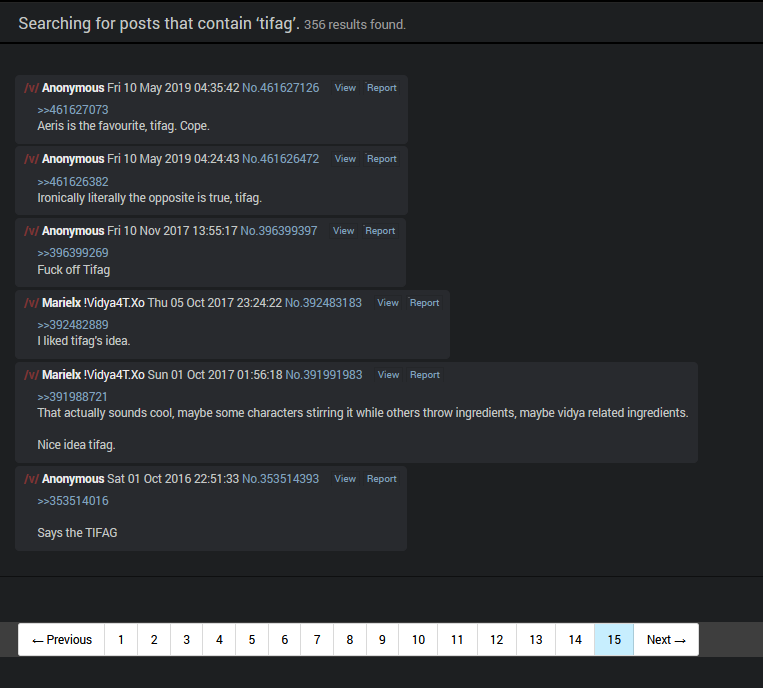Open post number link No.461627126
Screen dimensions: 763x688
tap(281, 88)
